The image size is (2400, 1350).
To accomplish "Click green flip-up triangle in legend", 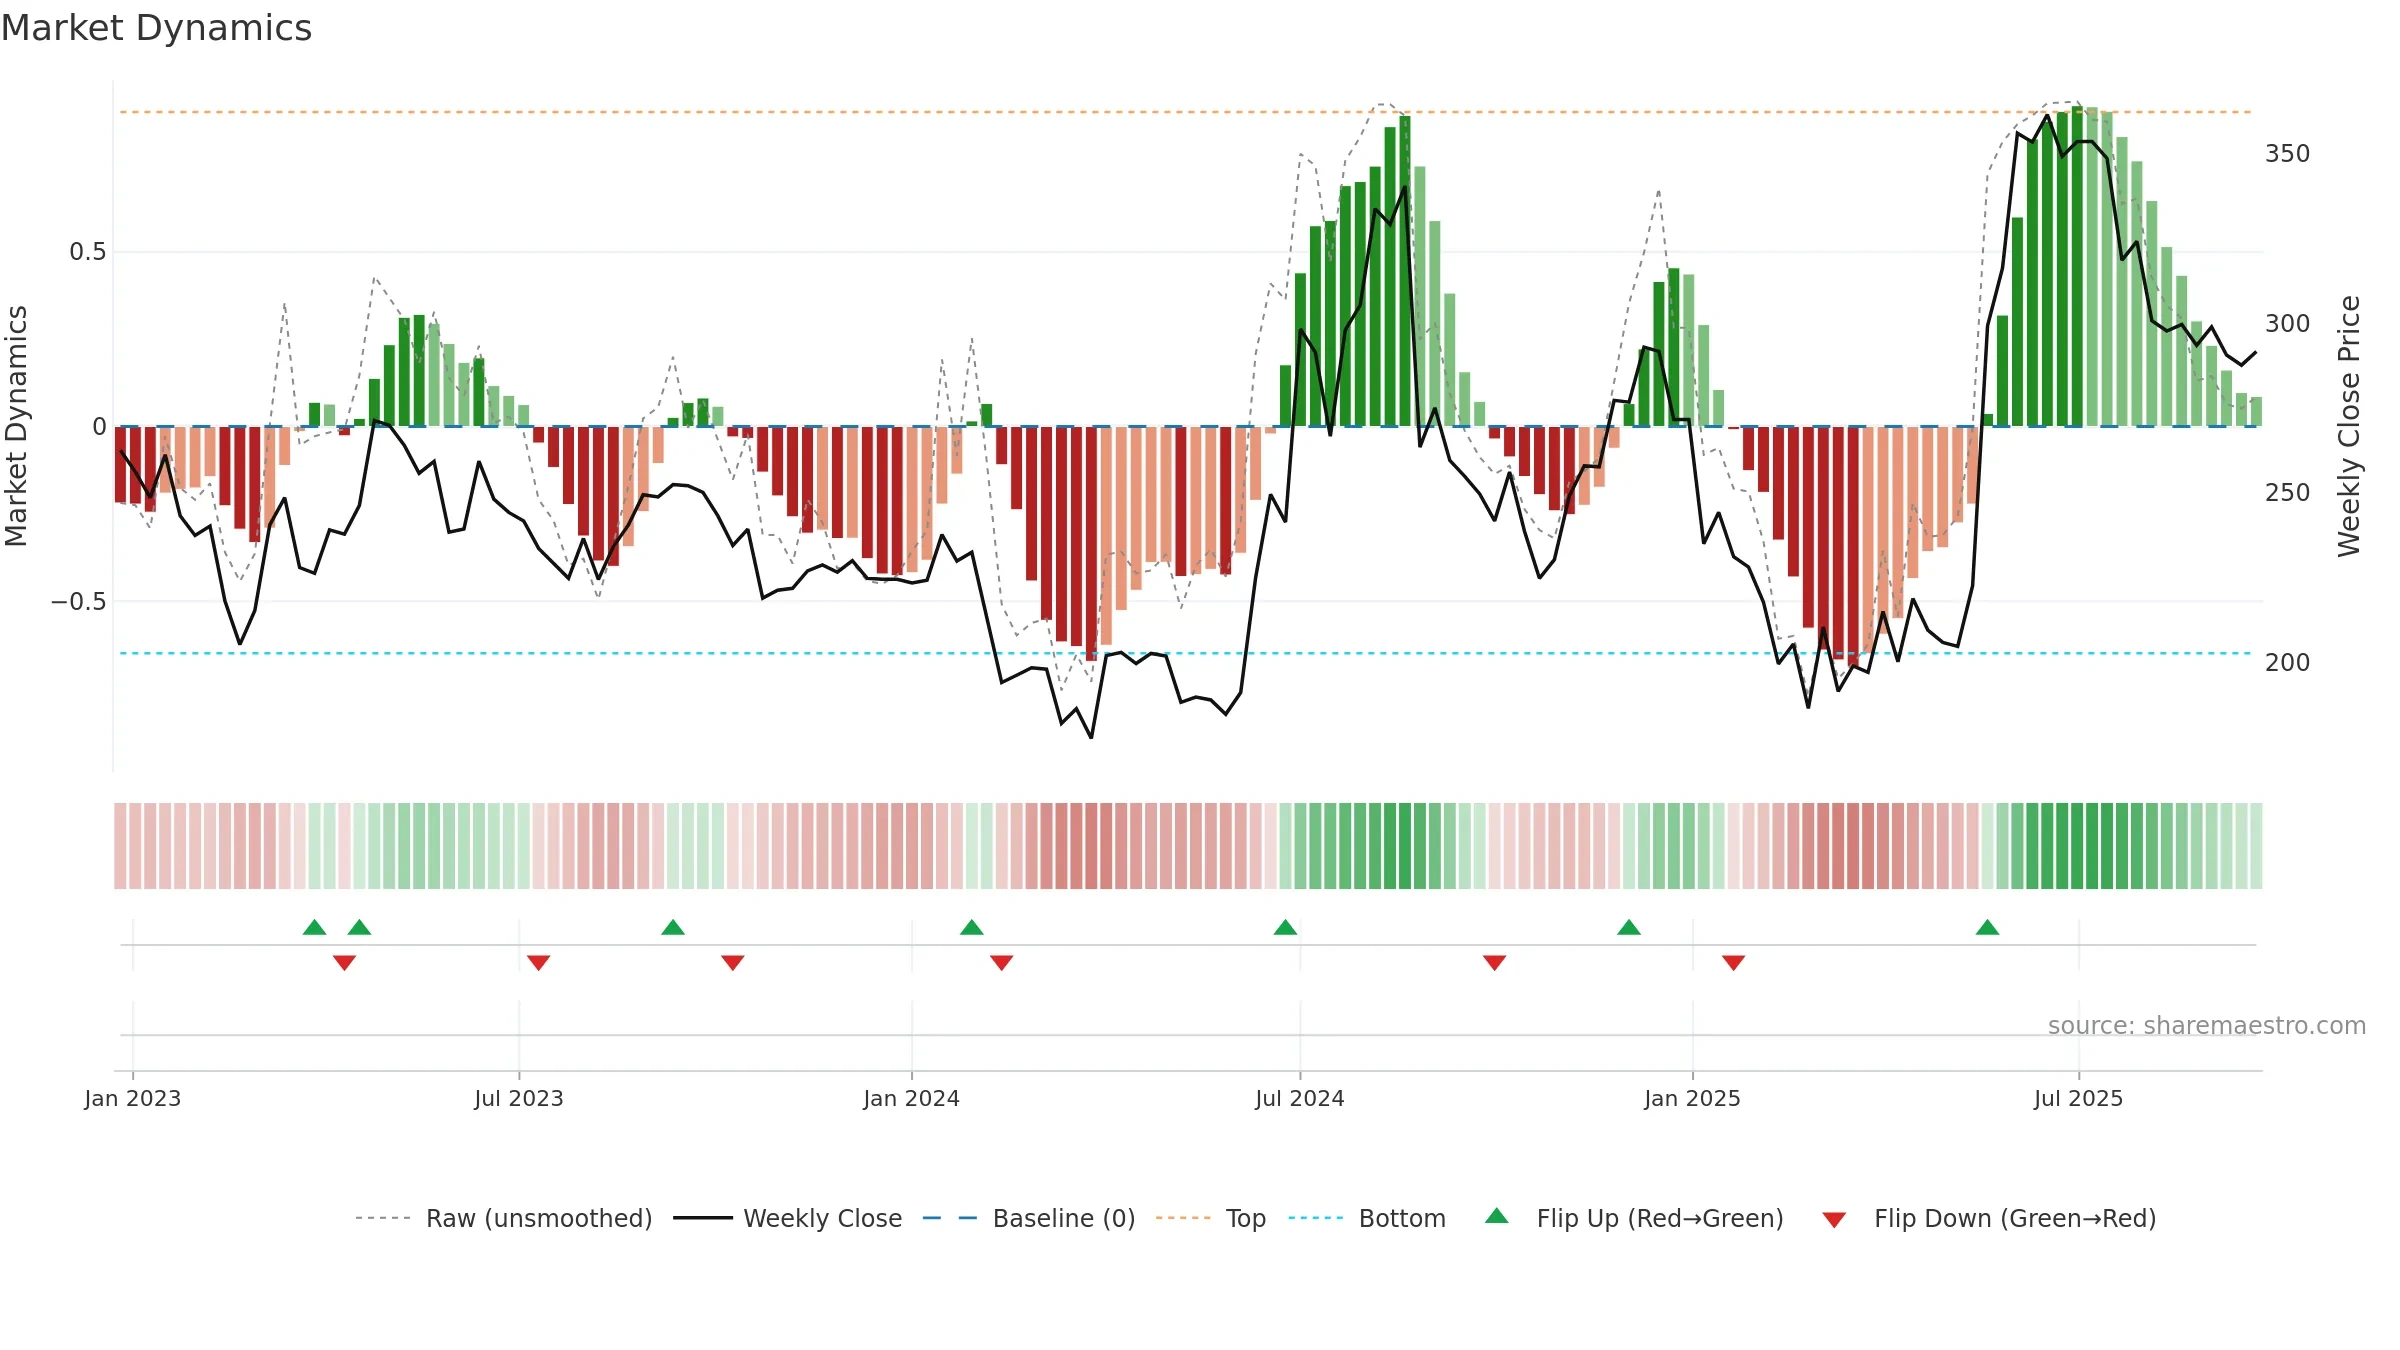I will [x=1497, y=1216].
